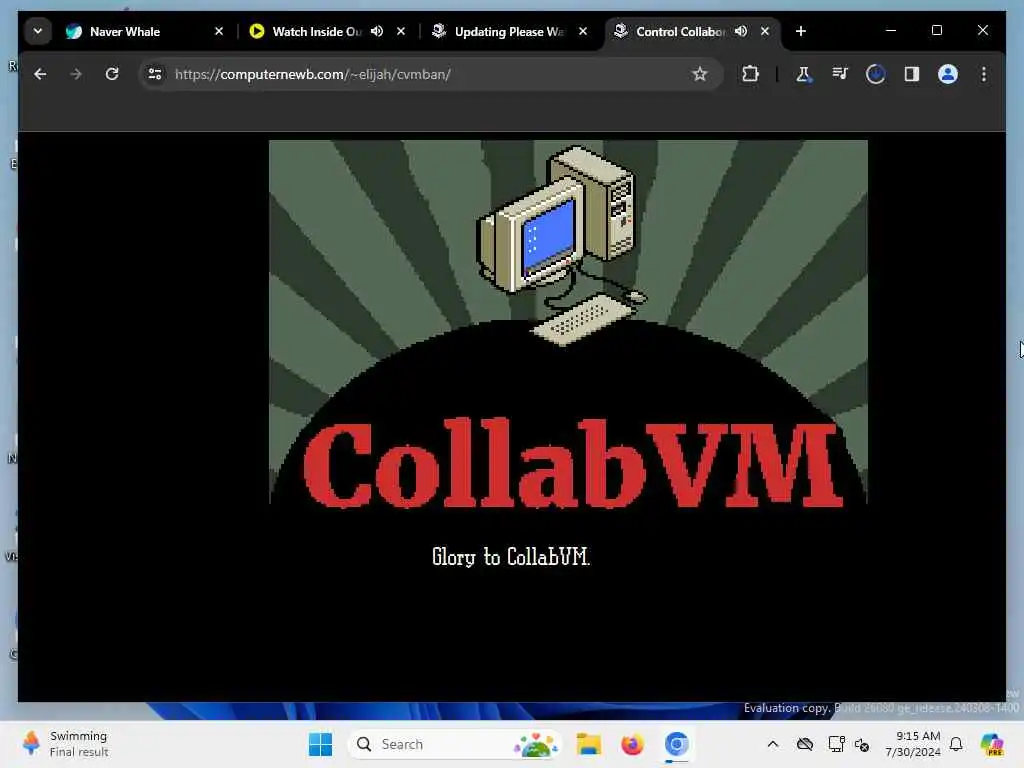The height and width of the screenshot is (768, 1024).
Task: Open Copilot preview icon in taskbar
Action: (992, 744)
